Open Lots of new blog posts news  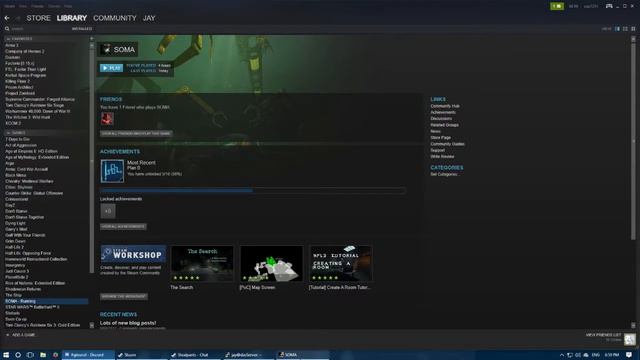click(x=128, y=323)
